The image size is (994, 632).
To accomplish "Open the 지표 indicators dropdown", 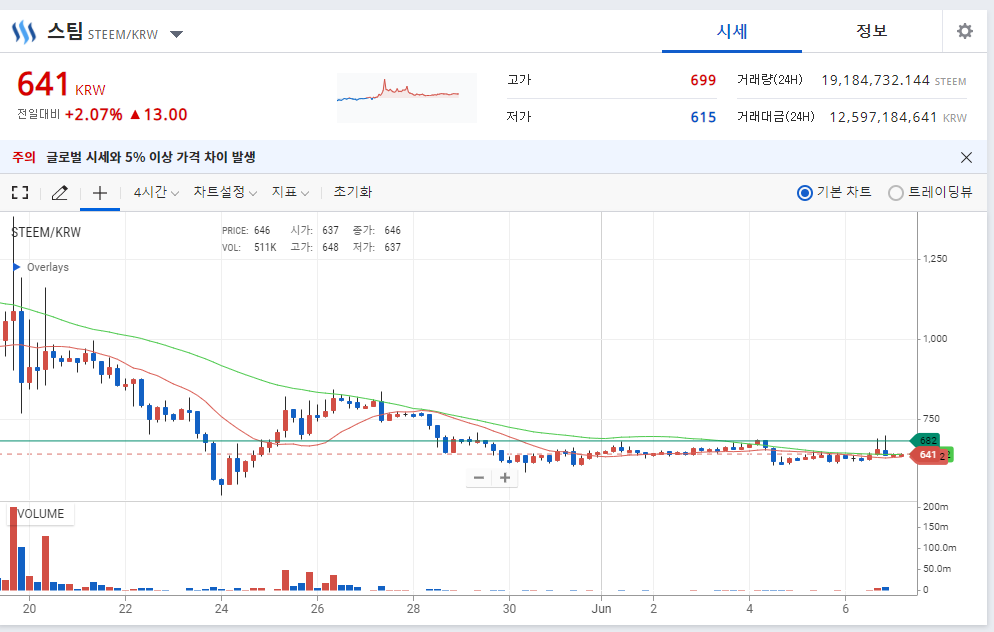I will [290, 192].
